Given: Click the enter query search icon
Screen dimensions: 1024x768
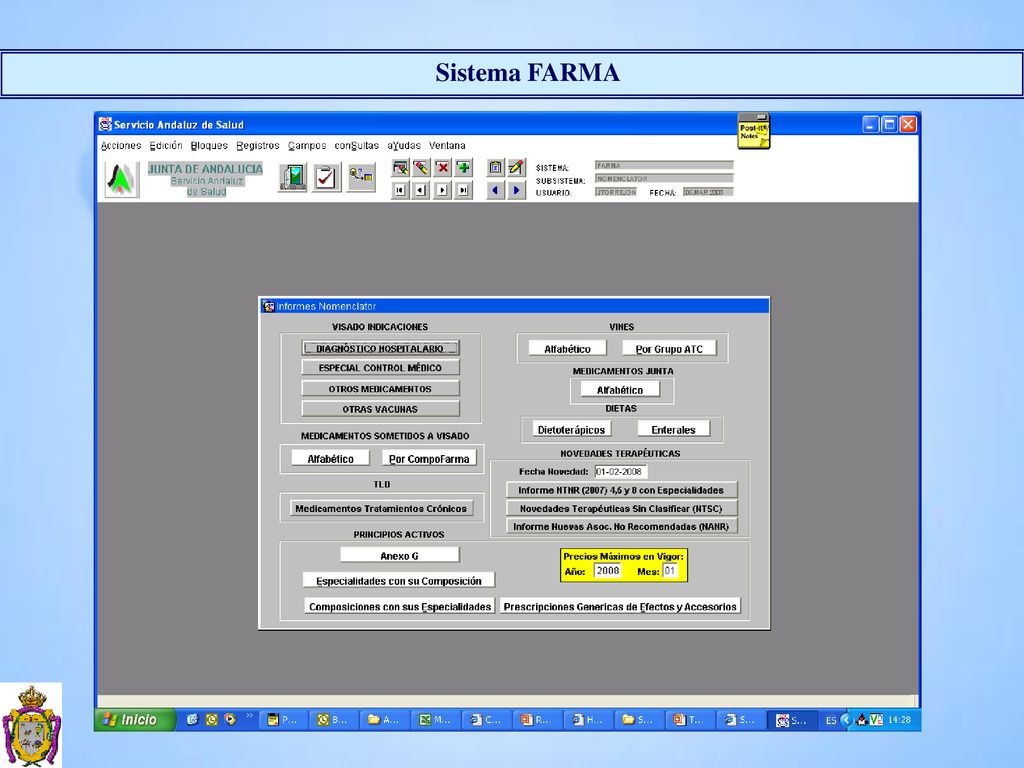Looking at the screenshot, I should (x=400, y=168).
